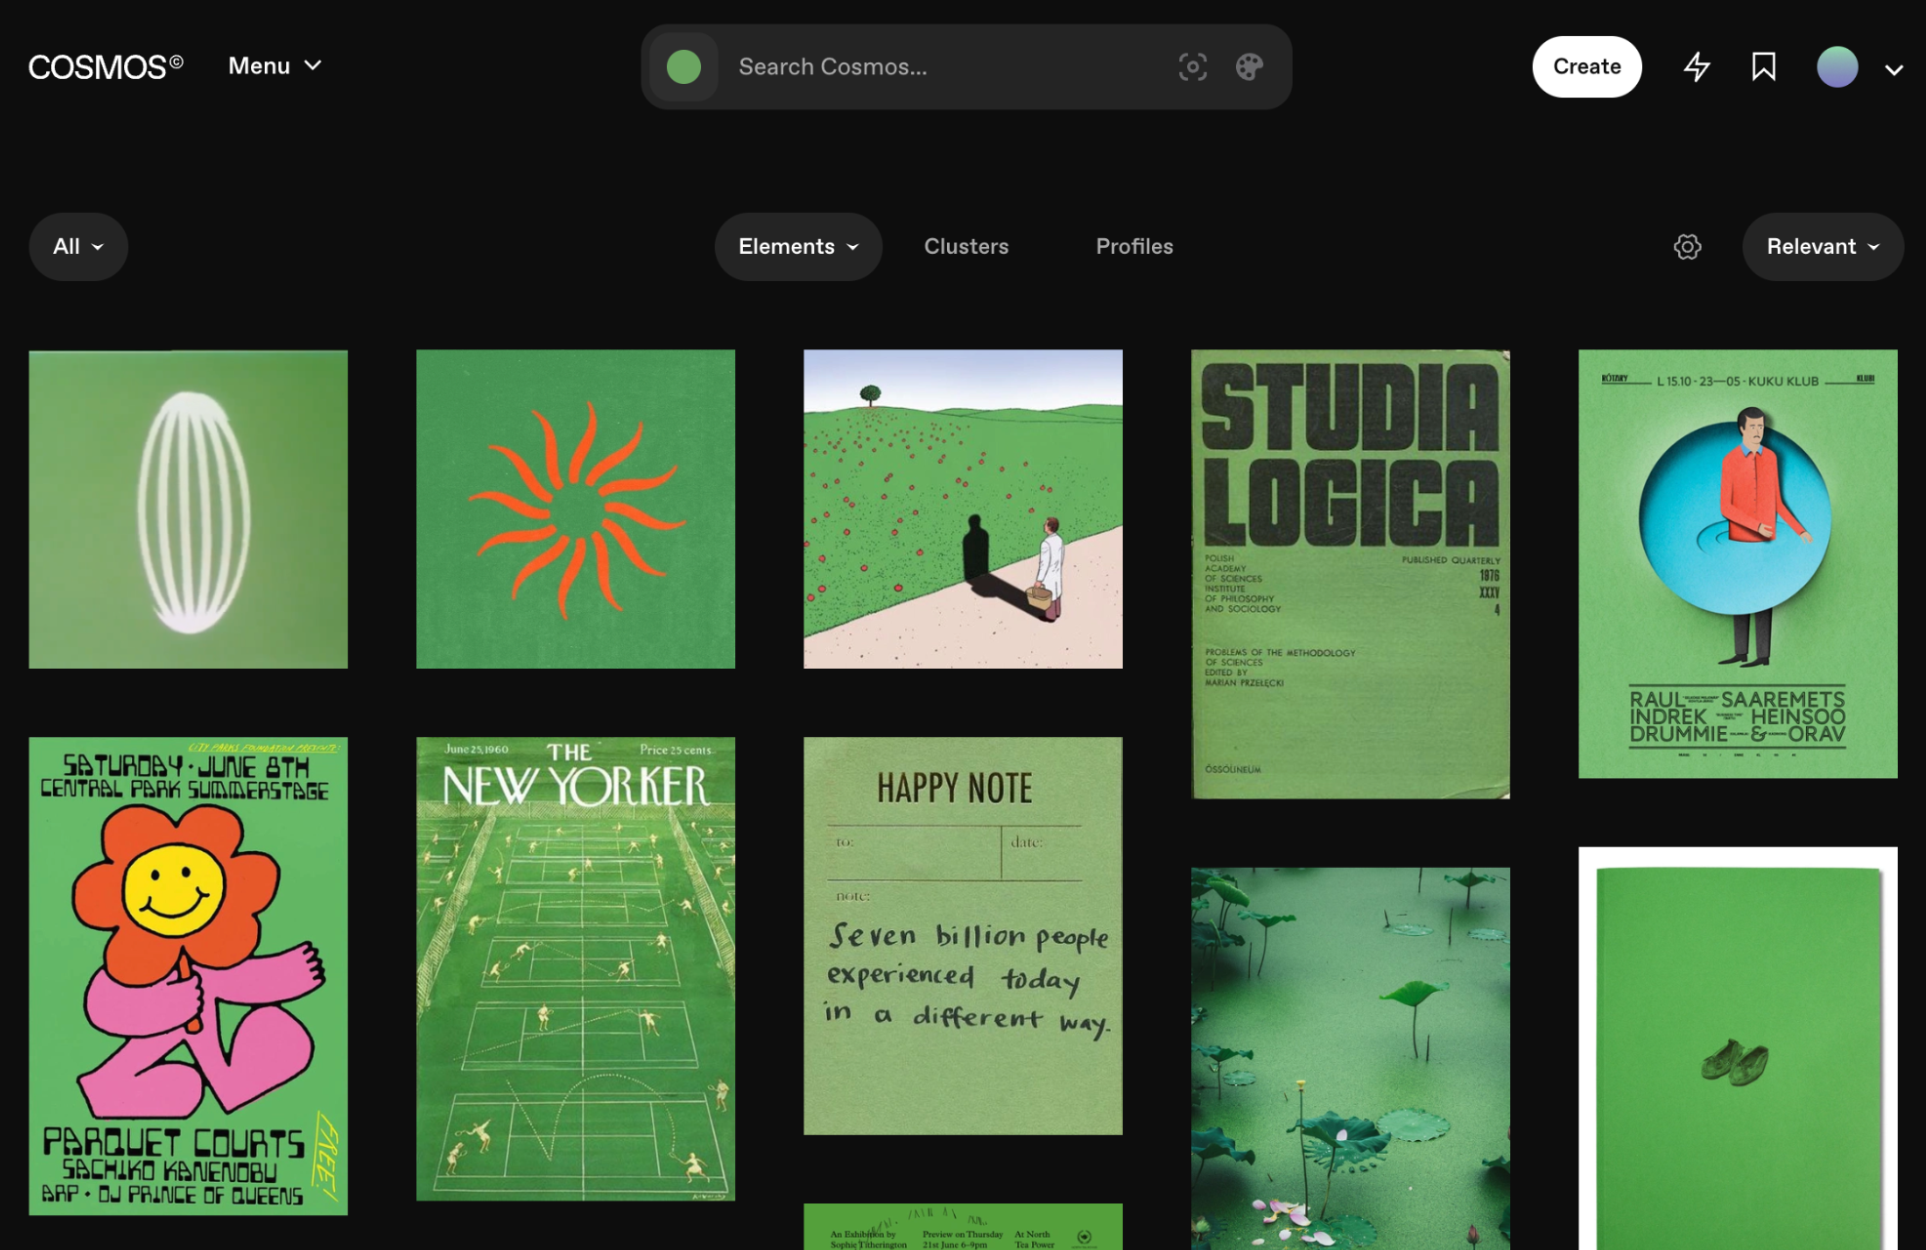Open the white oval lines on green thumbnail
This screenshot has width=1926, height=1250.
point(188,509)
